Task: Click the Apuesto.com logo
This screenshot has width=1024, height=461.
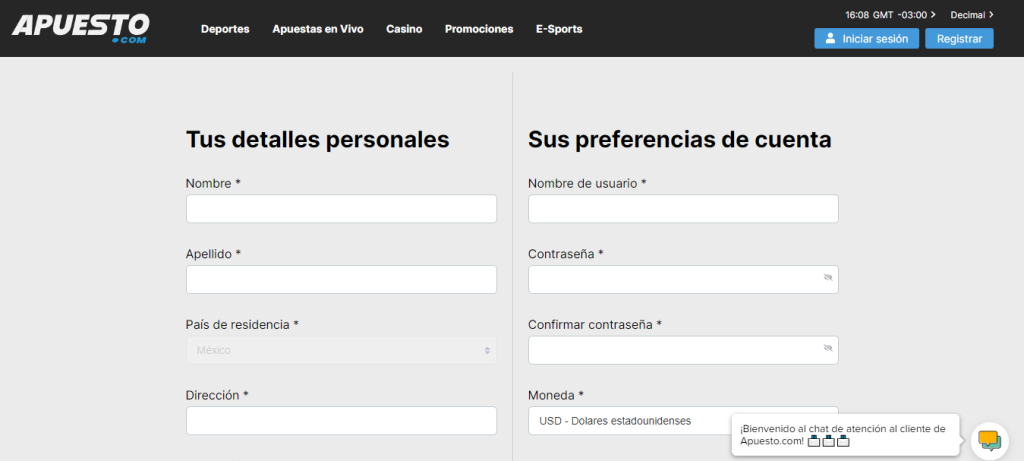Action: tap(81, 28)
